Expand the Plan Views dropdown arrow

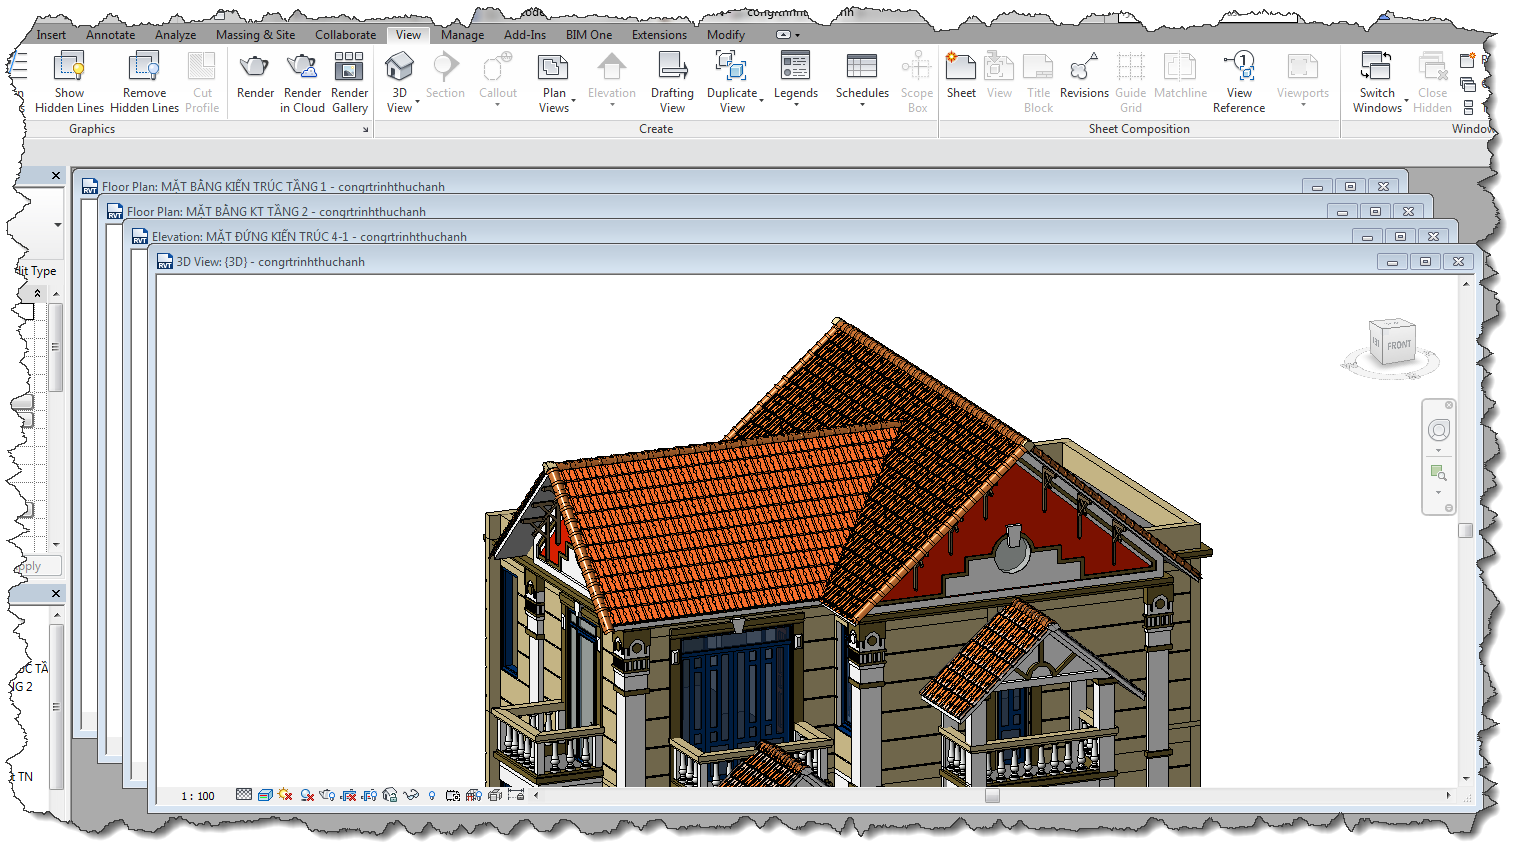click(573, 101)
